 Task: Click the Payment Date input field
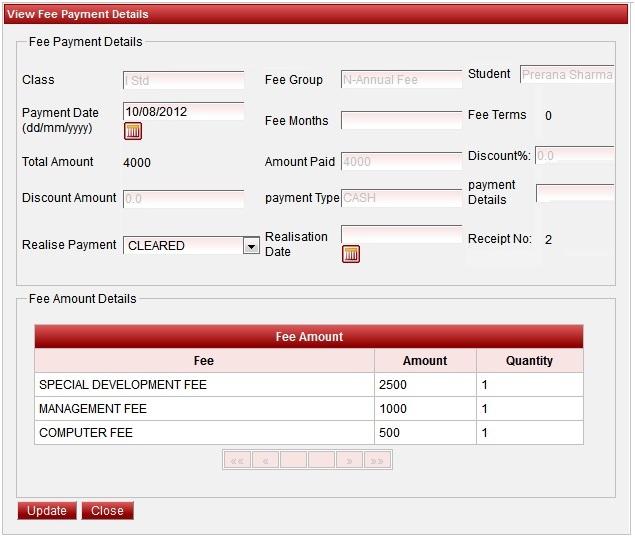[x=183, y=110]
